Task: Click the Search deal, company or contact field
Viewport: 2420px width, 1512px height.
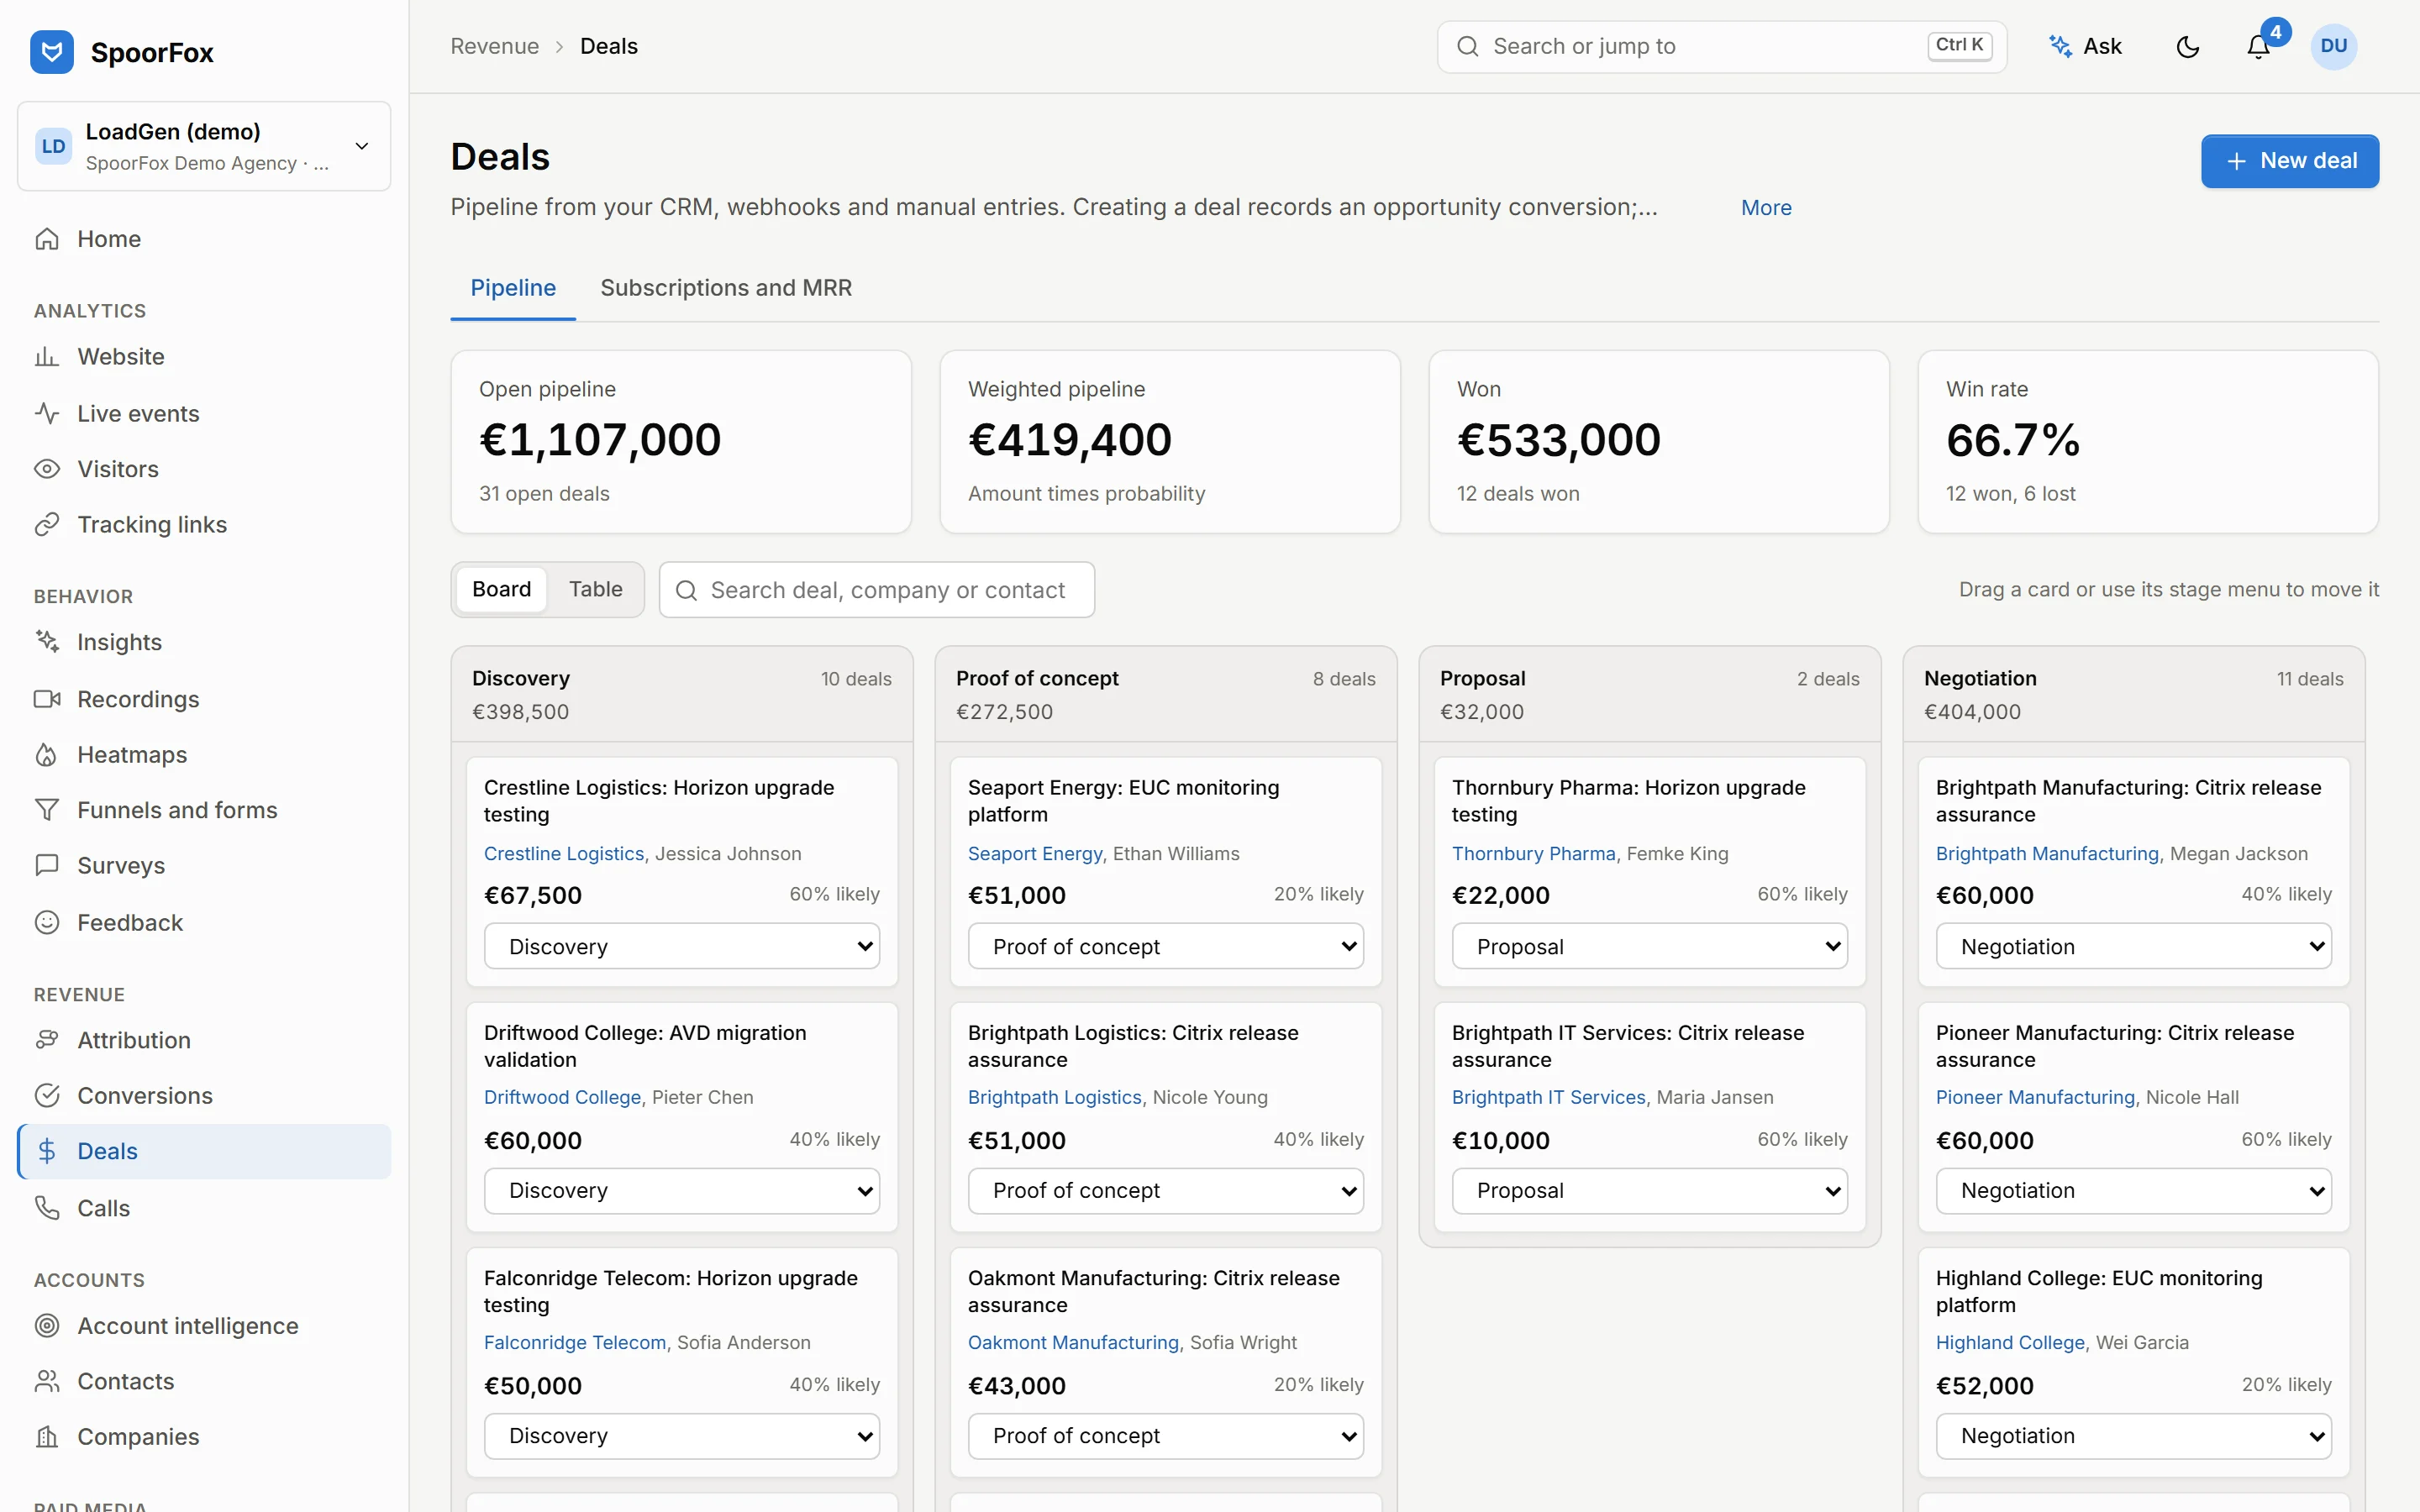Action: click(x=877, y=590)
